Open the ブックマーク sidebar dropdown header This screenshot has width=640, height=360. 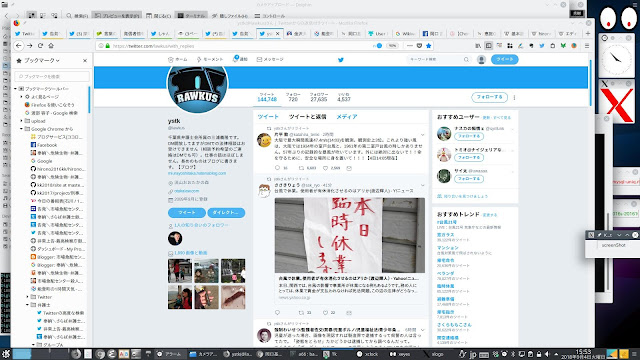click(42, 60)
